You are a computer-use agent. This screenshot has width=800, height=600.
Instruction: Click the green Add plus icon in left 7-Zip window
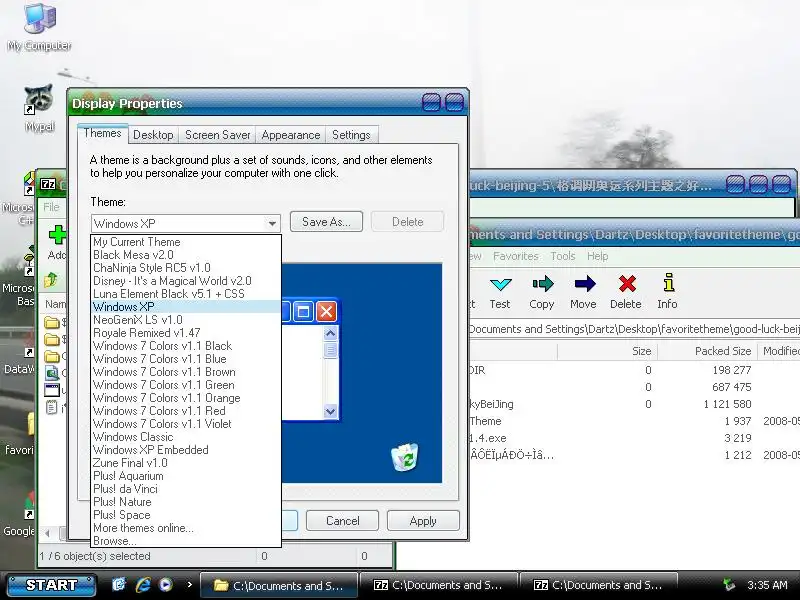57,235
